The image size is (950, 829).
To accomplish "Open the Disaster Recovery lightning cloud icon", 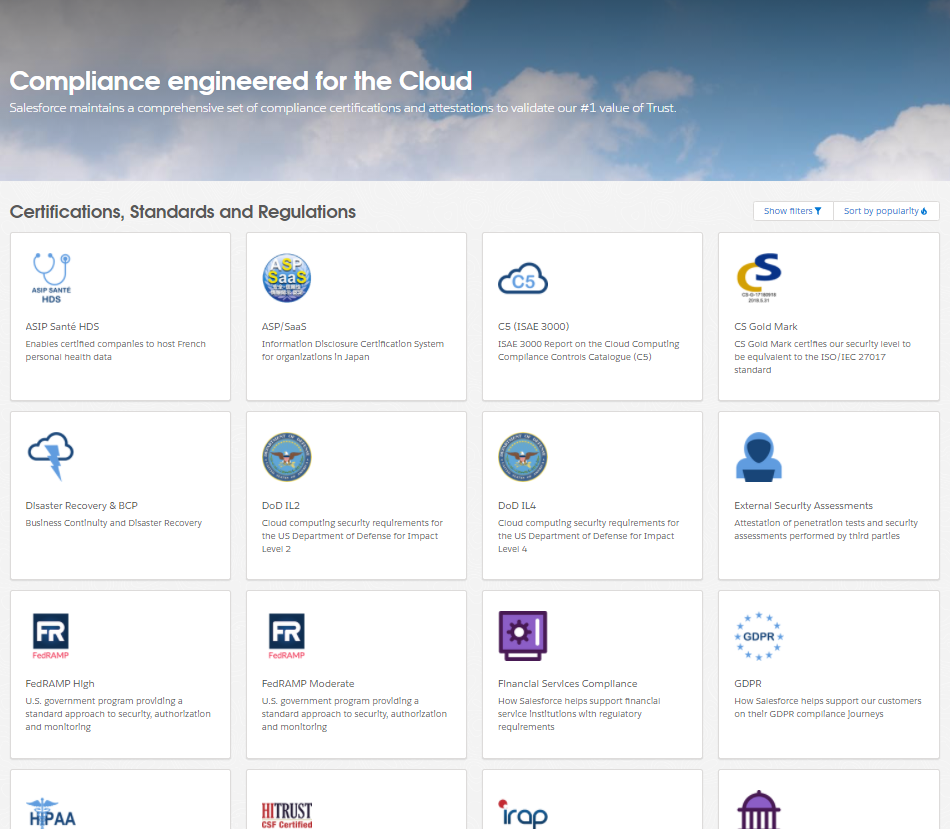I will pyautogui.click(x=51, y=456).
